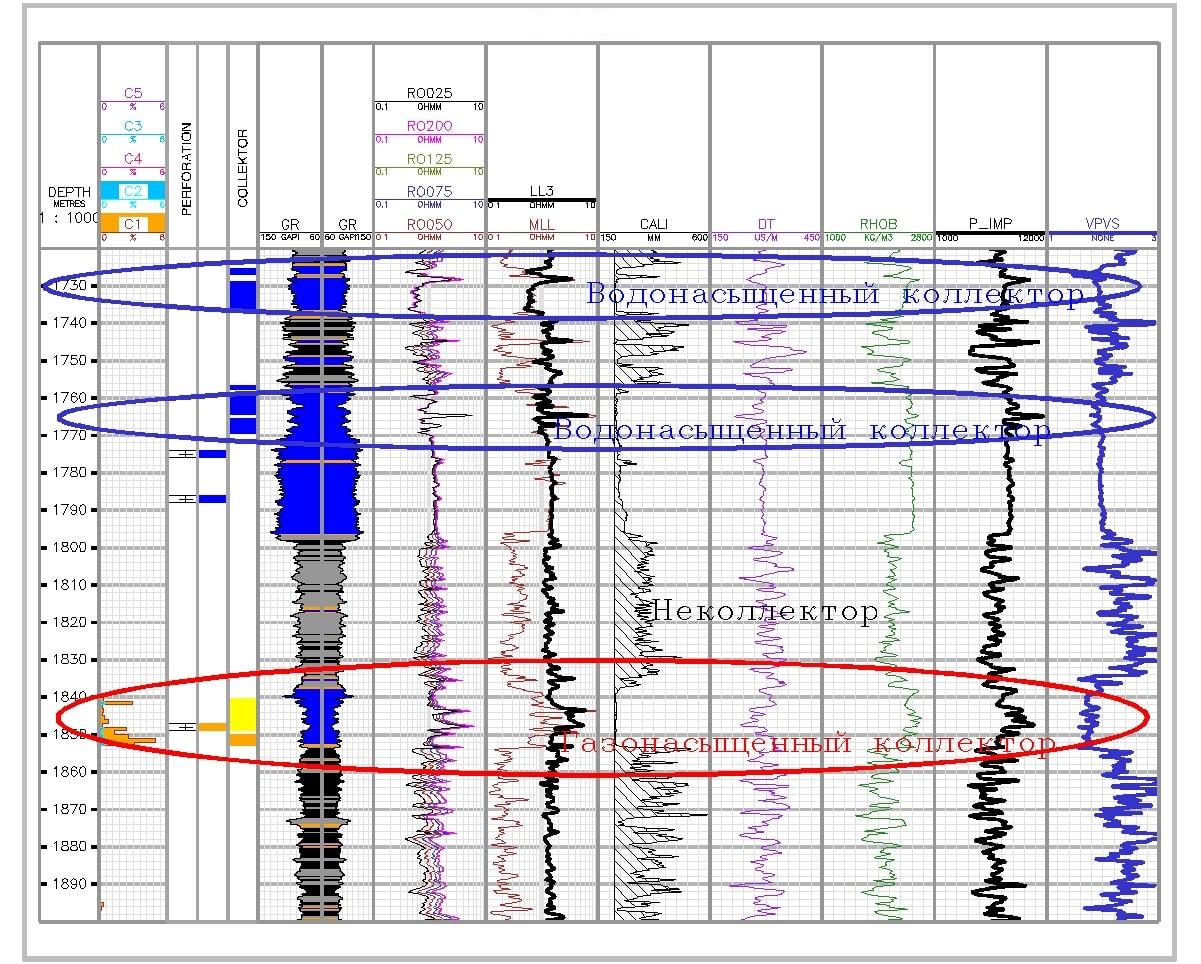Screen dimensions: 1201x964
Task: Select the C5 curve header
Action: click(132, 93)
